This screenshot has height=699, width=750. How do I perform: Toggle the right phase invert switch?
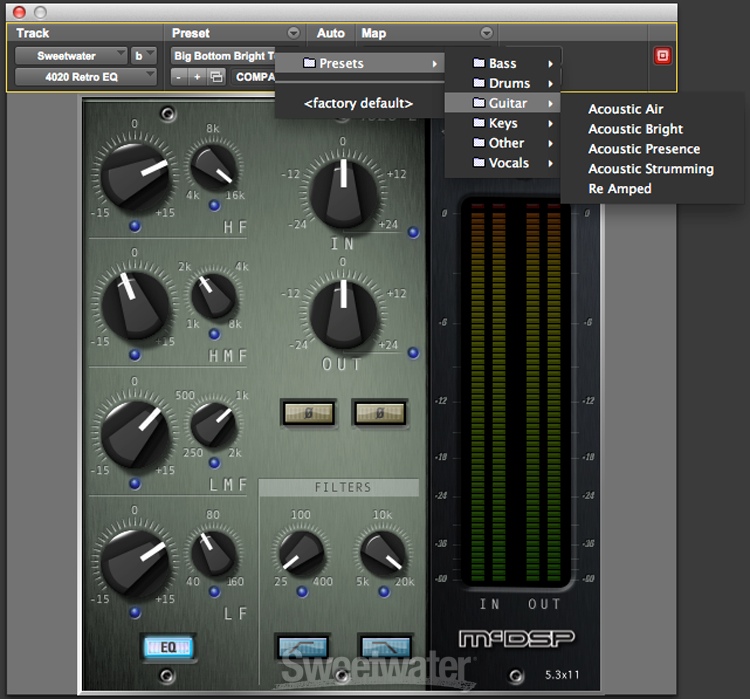[x=380, y=413]
